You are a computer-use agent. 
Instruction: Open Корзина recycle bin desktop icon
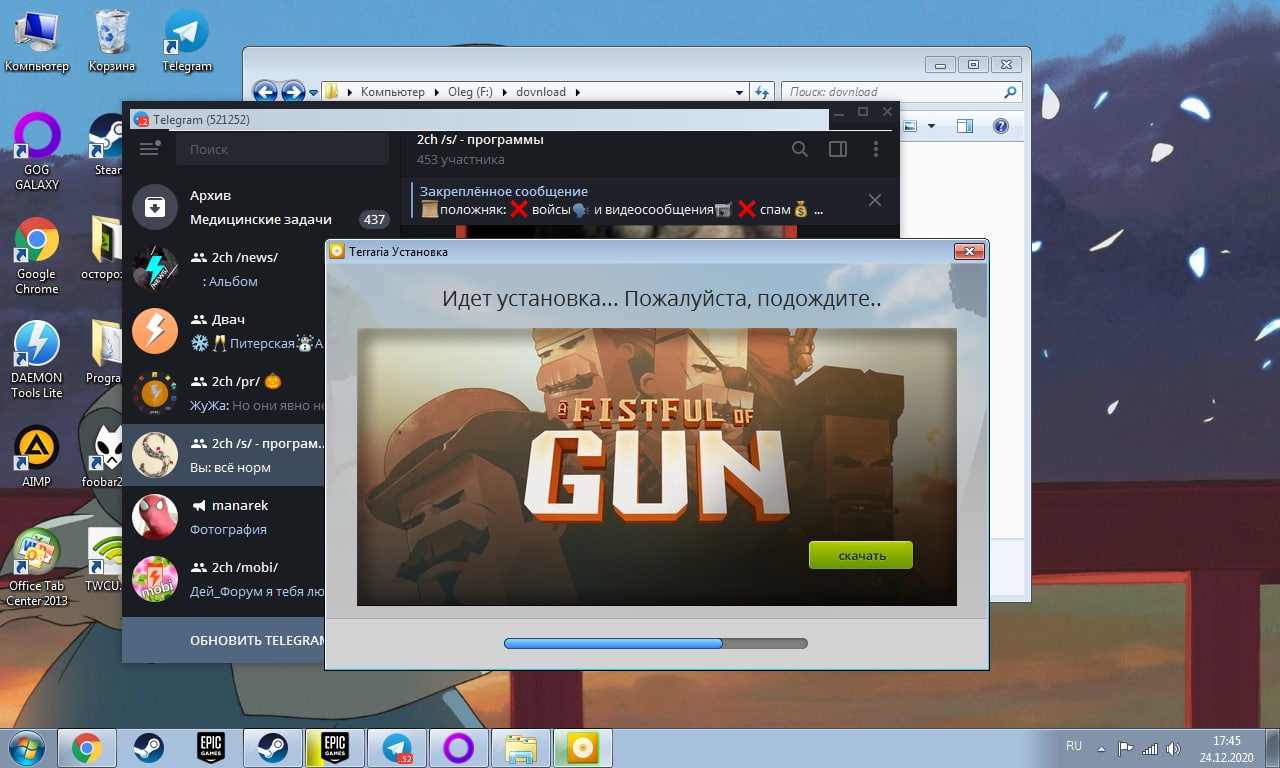(111, 42)
